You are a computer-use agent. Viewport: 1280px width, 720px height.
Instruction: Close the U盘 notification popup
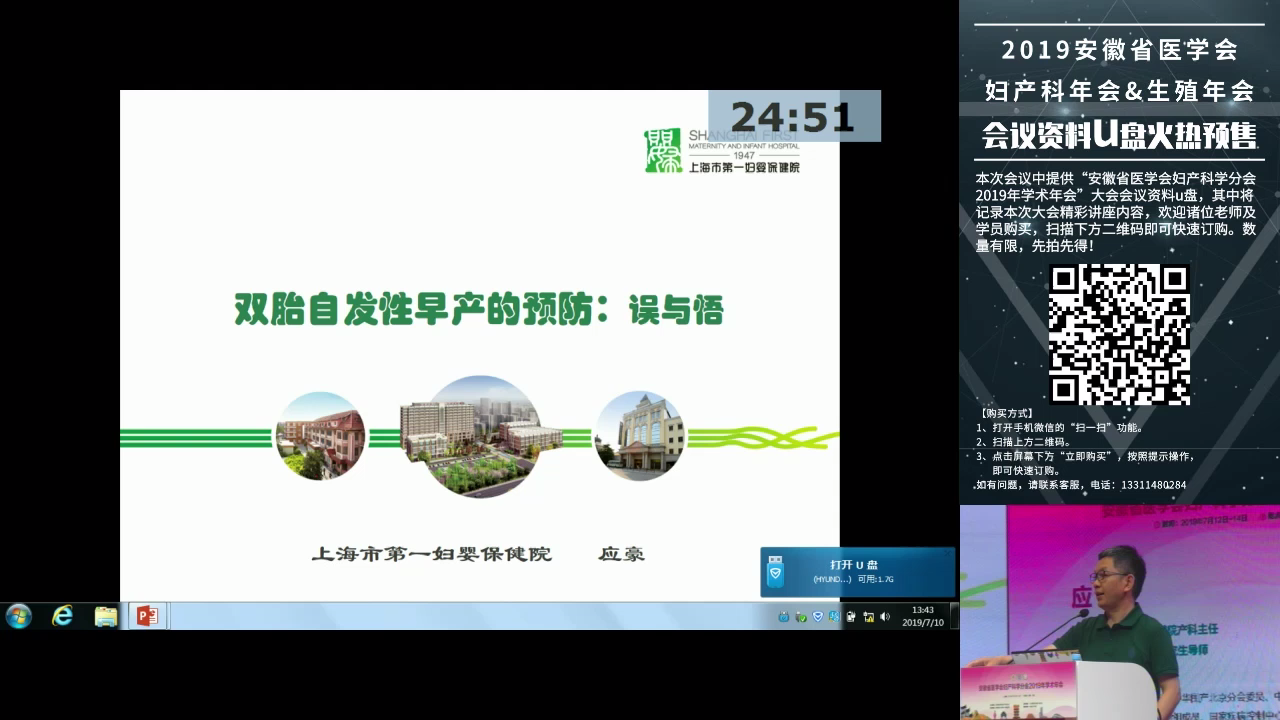[x=948, y=553]
